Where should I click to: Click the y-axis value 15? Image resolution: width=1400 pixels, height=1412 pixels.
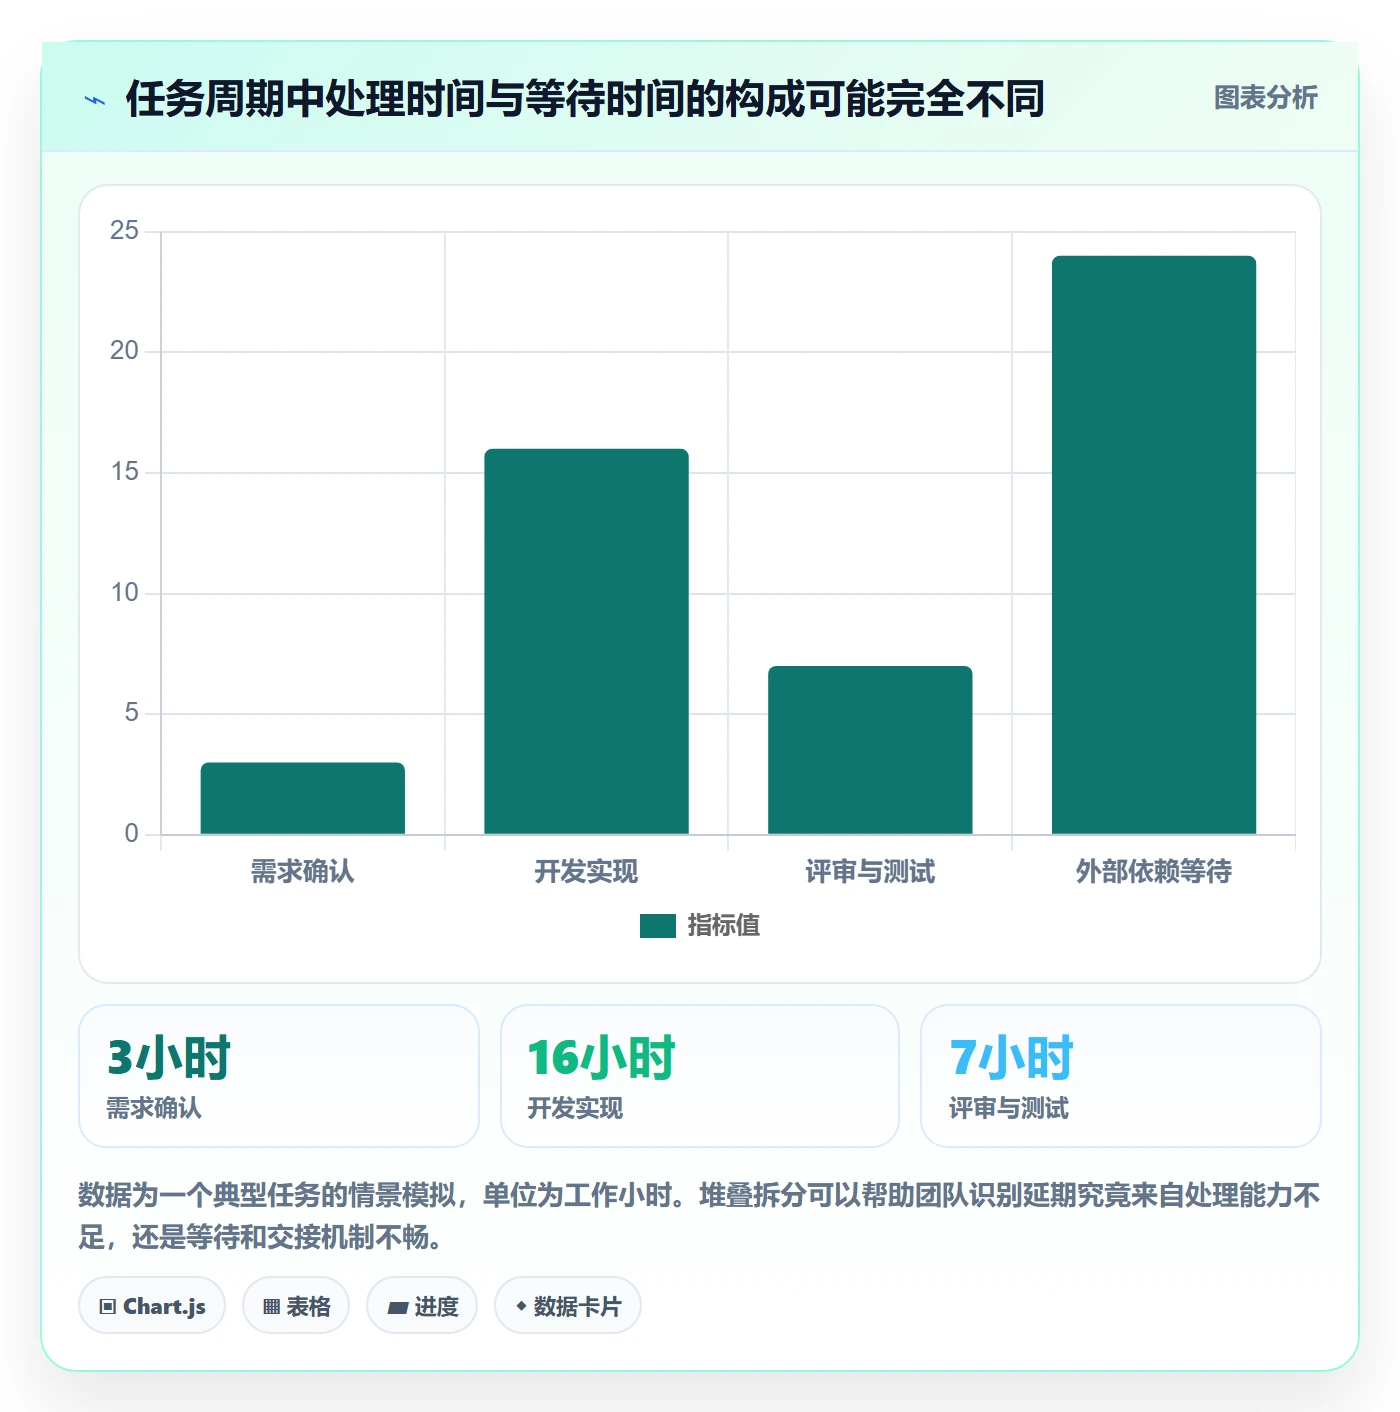[x=125, y=472]
